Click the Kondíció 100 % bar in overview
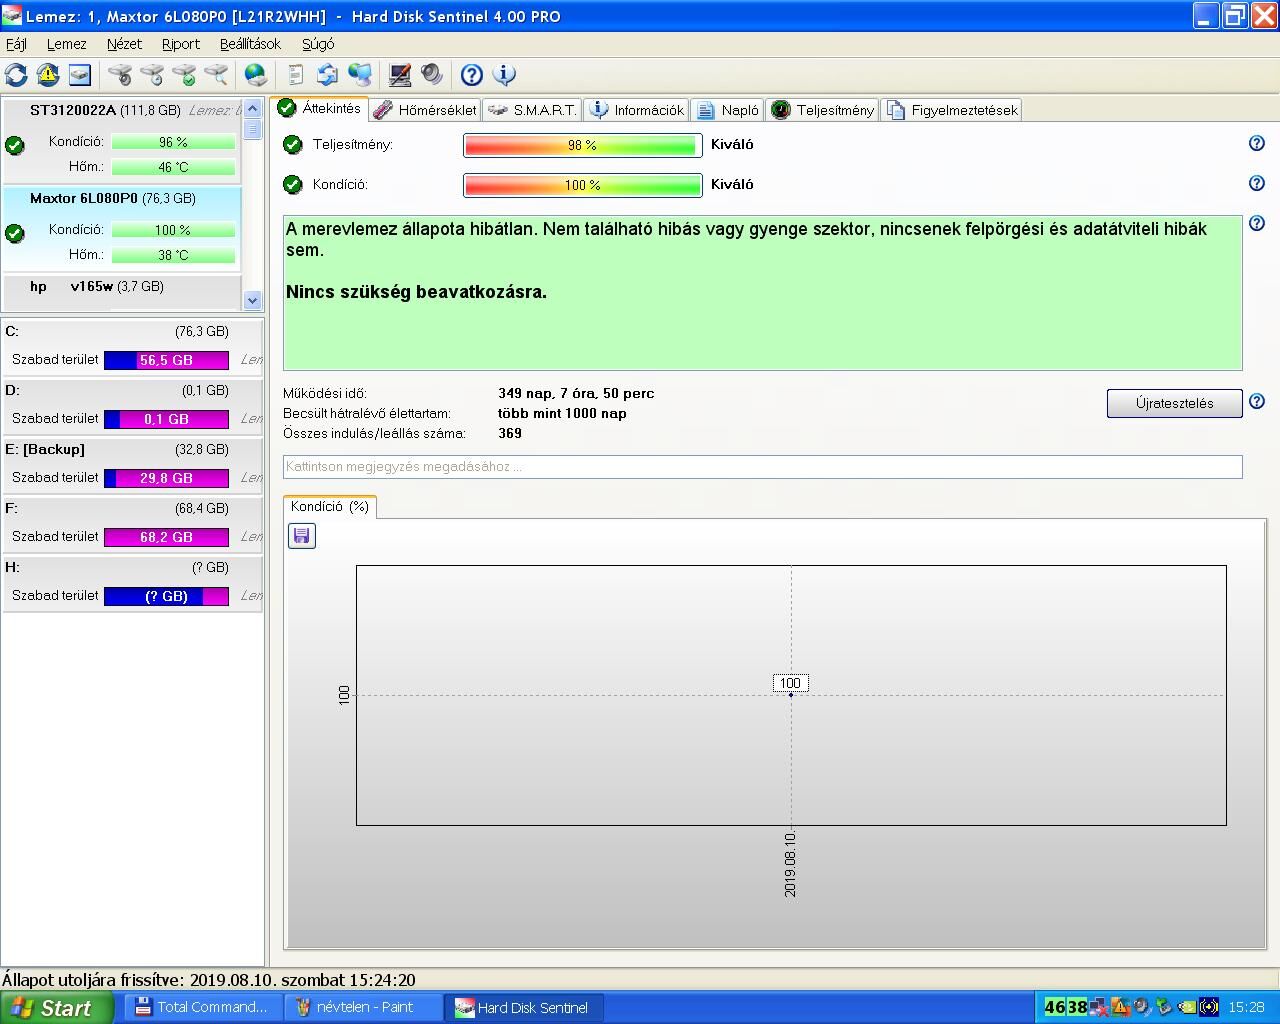Screen dimensions: 1280x1024 point(582,185)
